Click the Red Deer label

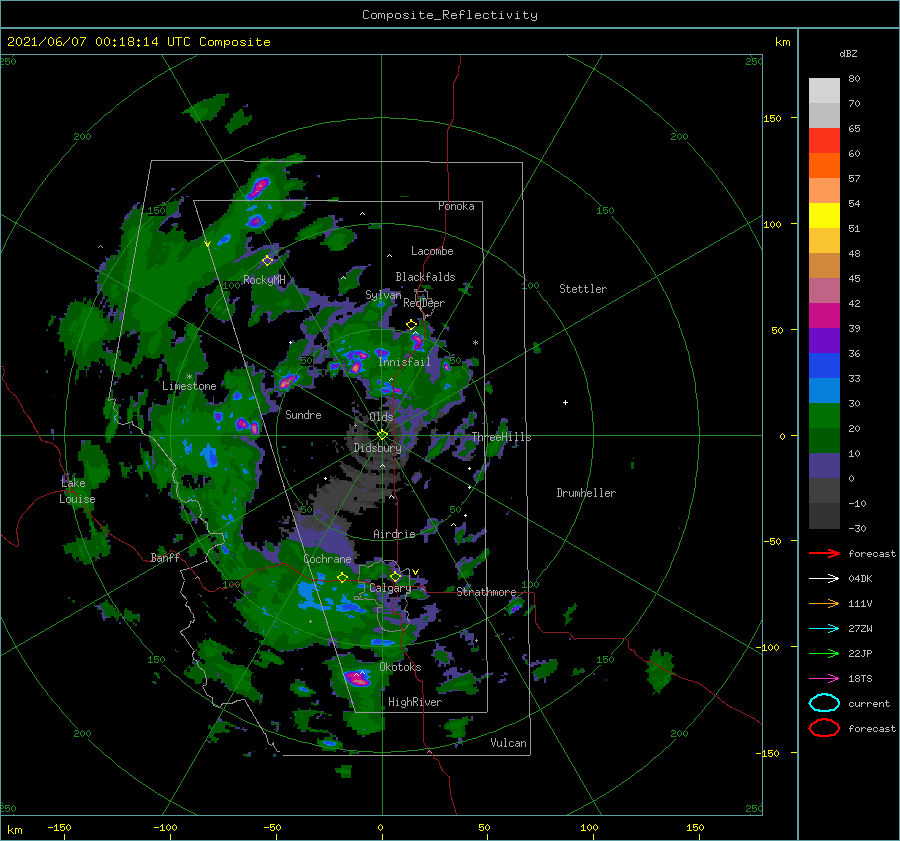pyautogui.click(x=424, y=303)
